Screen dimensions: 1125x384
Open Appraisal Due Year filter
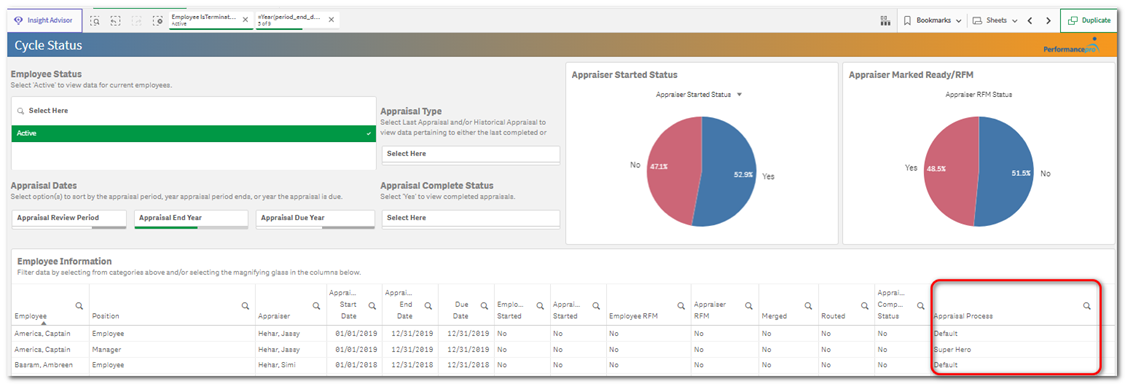tap(315, 218)
